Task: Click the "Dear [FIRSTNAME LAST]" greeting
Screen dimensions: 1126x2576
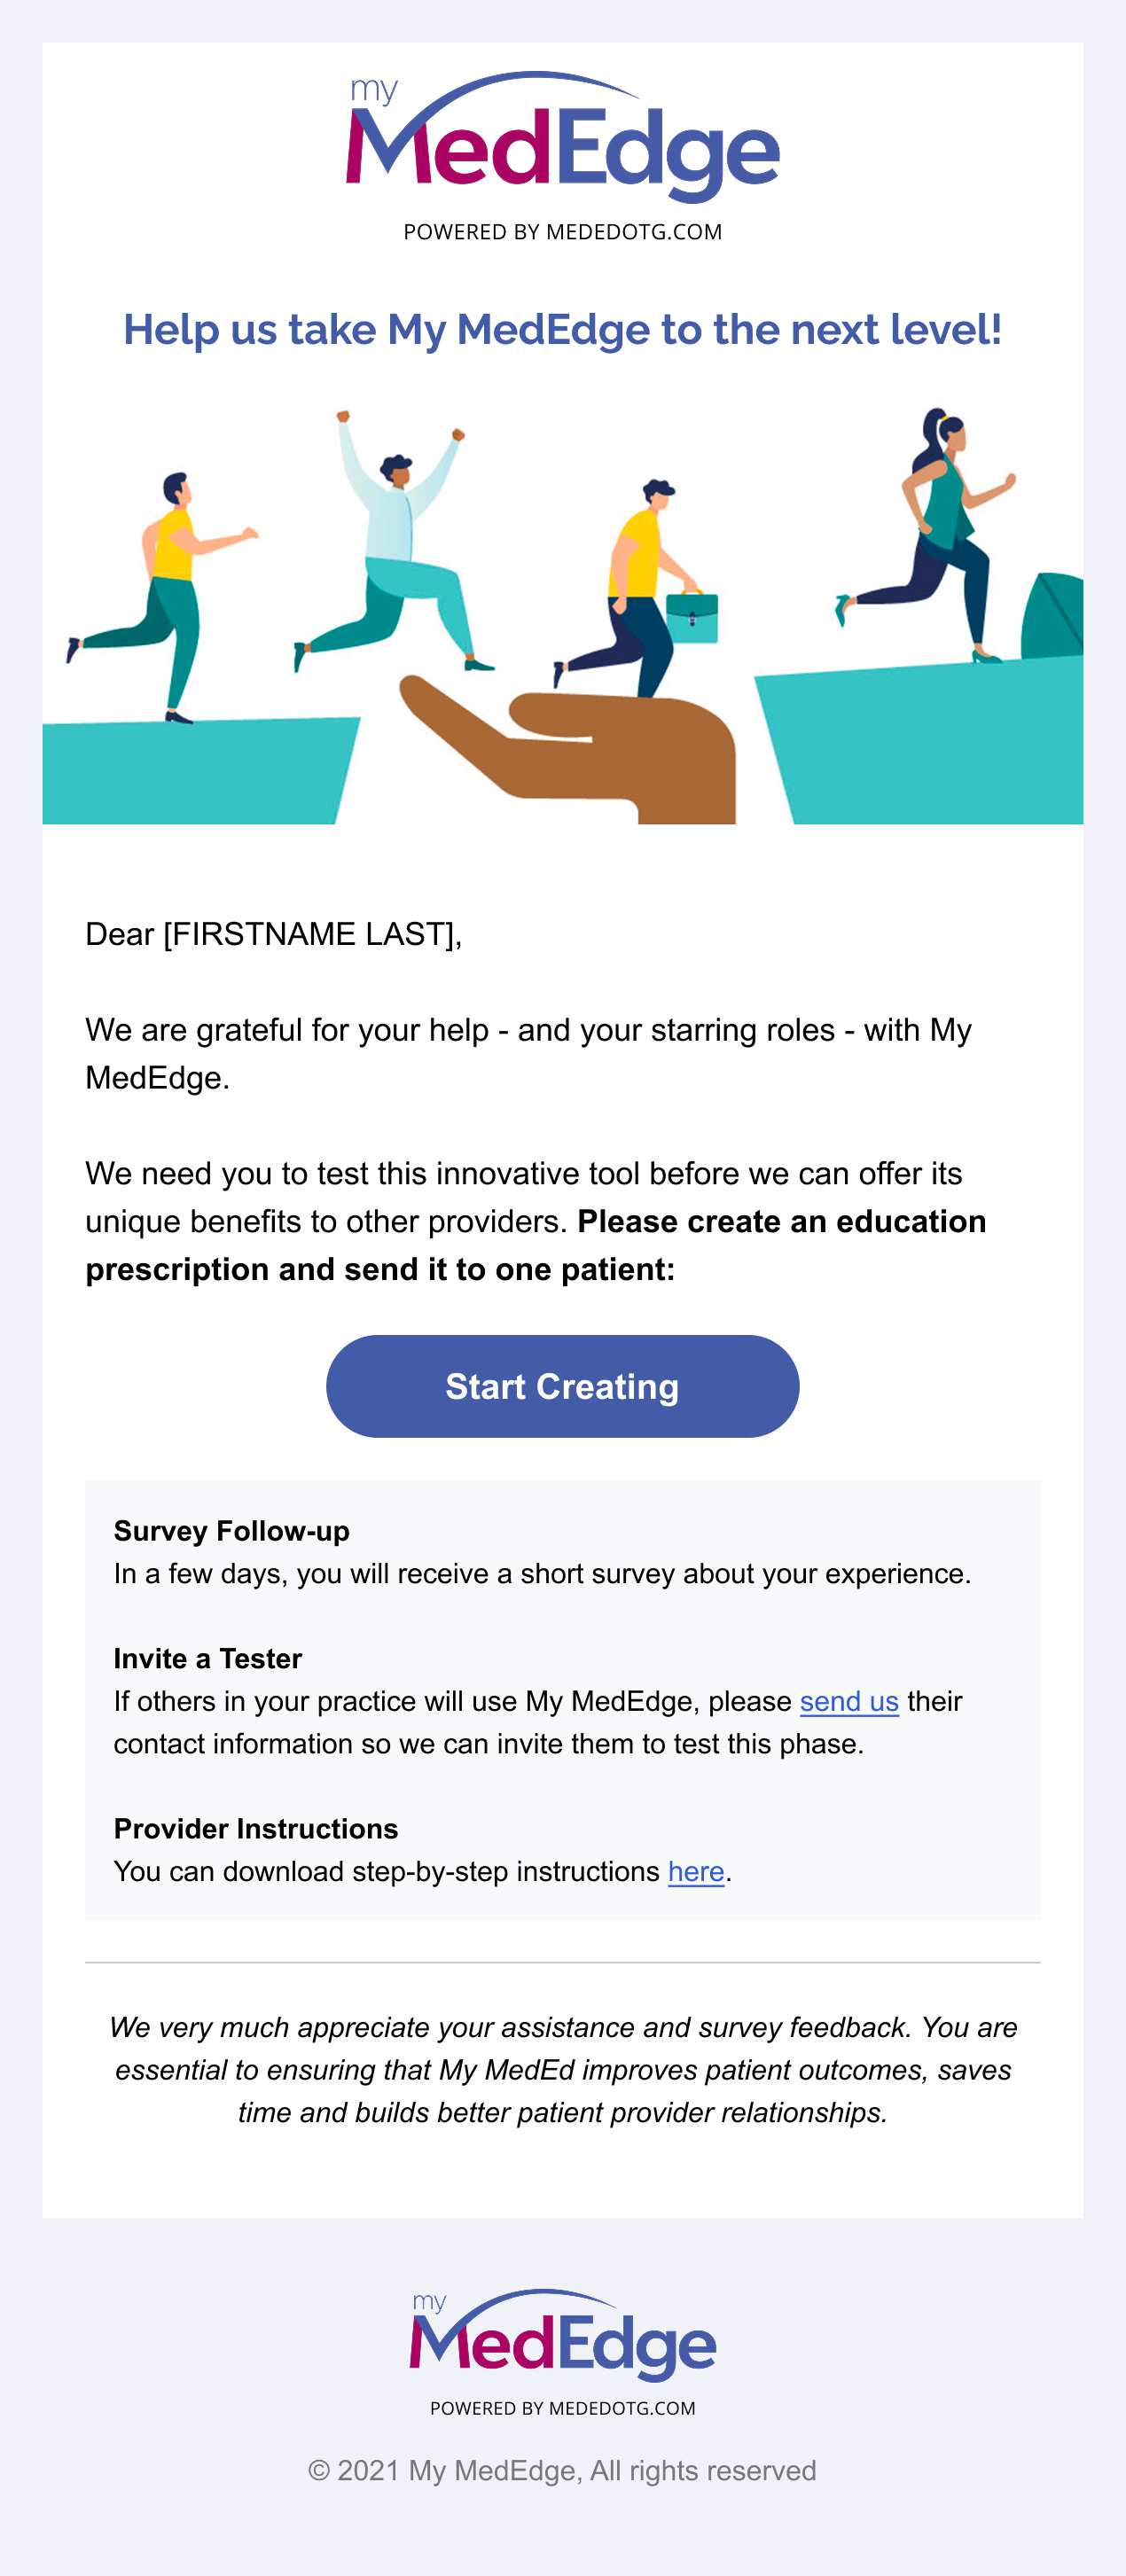Action: (273, 934)
